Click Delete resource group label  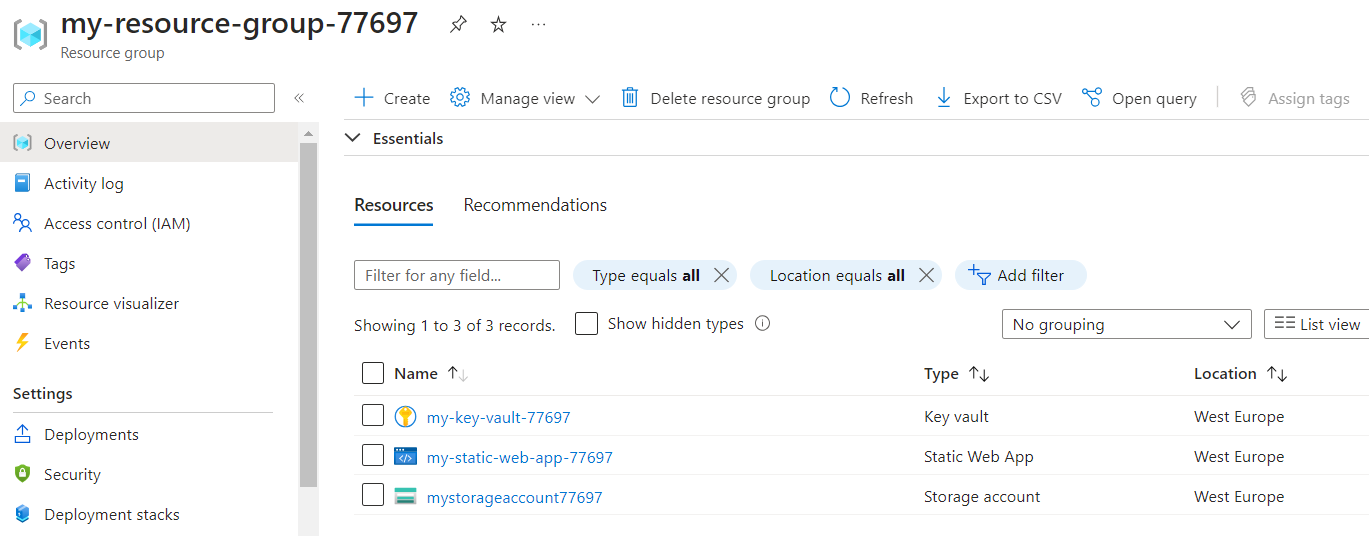730,98
